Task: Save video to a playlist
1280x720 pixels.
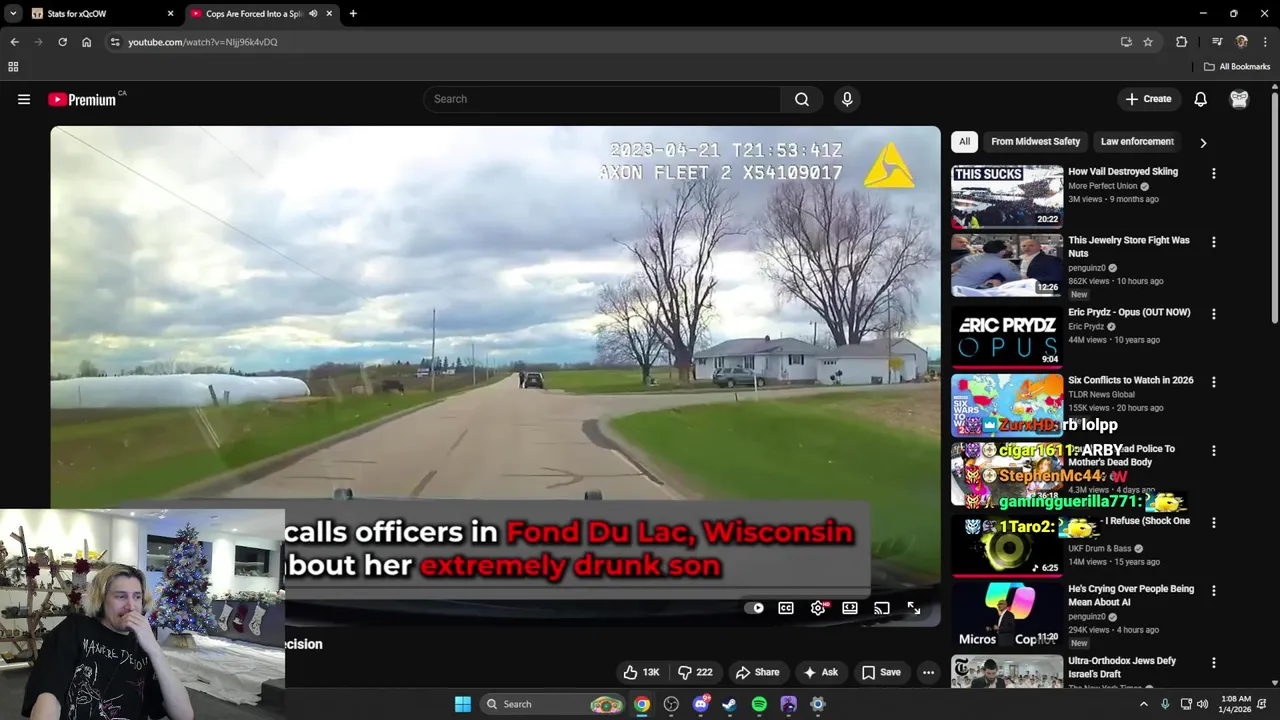Action: tap(881, 672)
